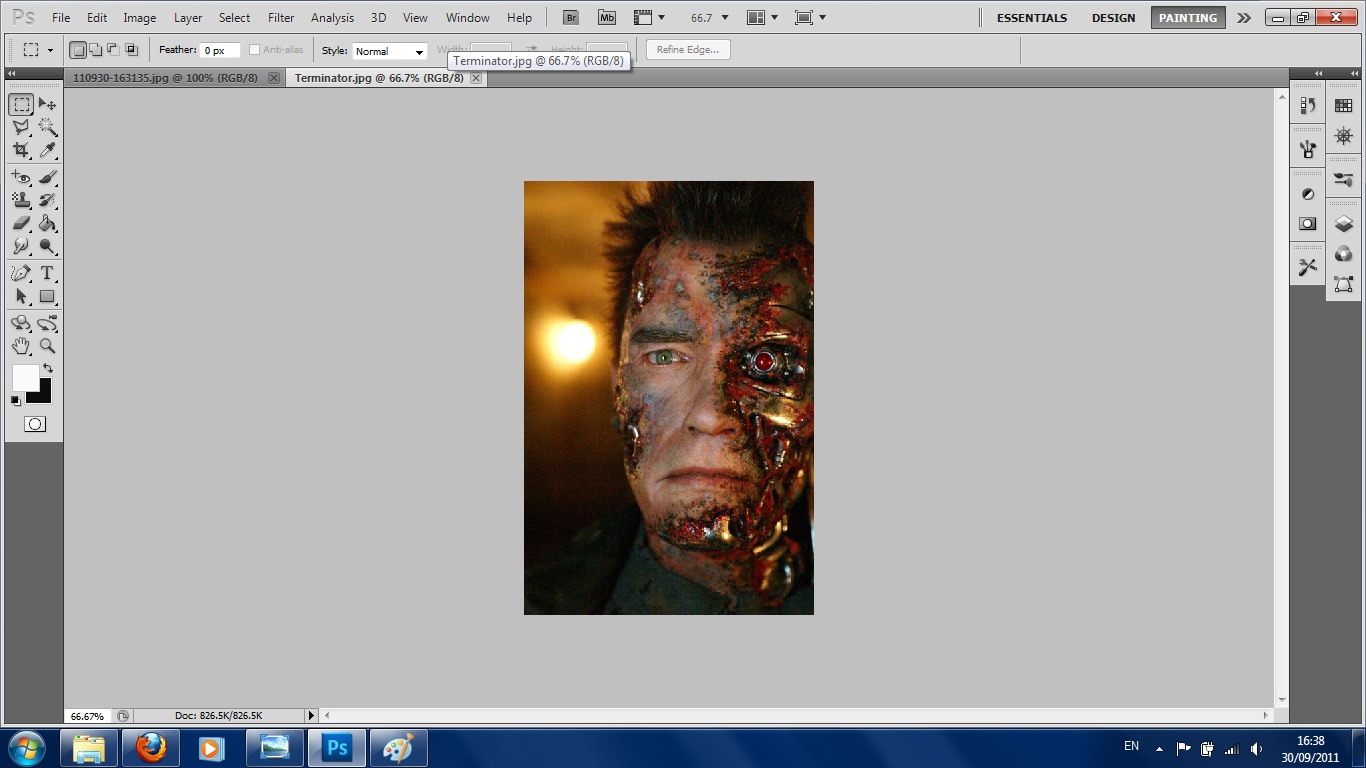Select the 3D Camera Rotate tool
The width and height of the screenshot is (1366, 768).
coord(47,324)
